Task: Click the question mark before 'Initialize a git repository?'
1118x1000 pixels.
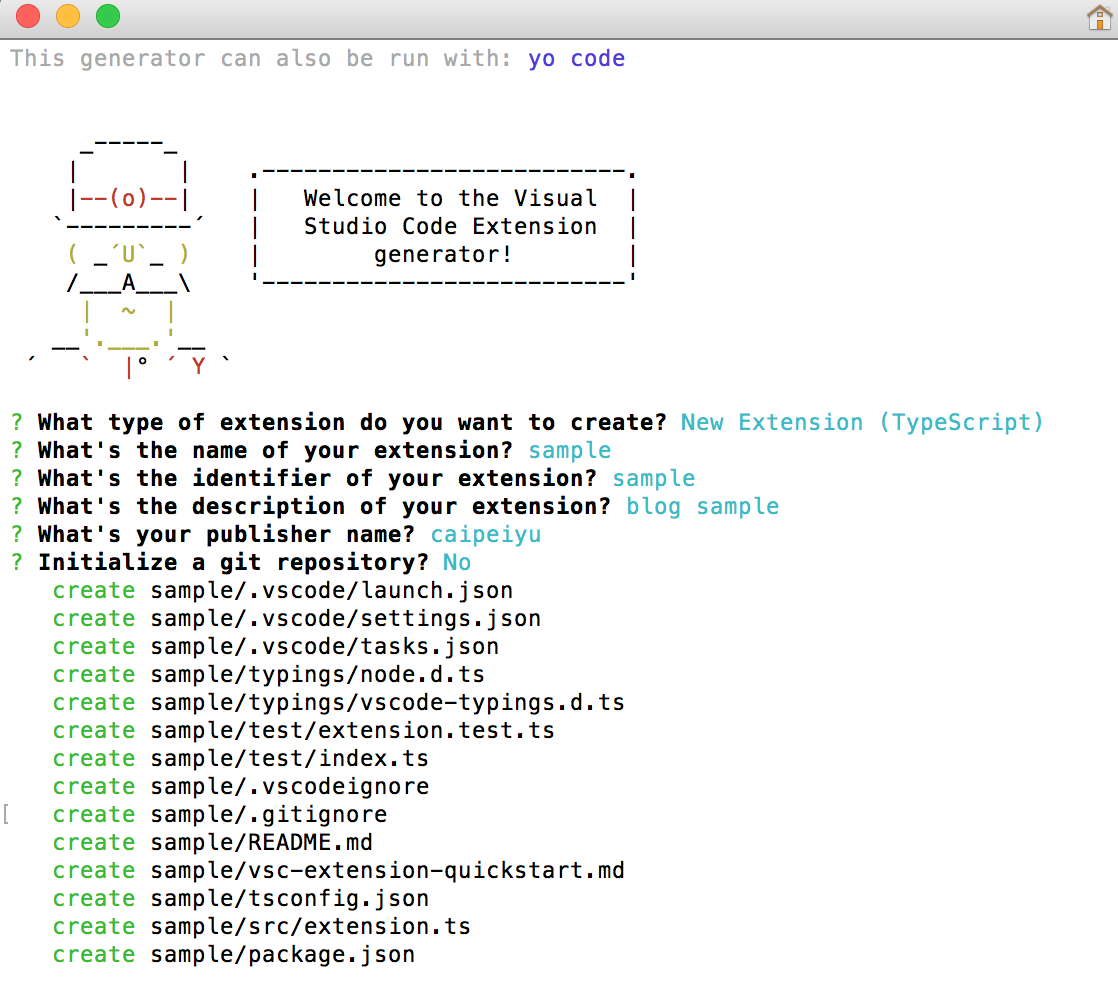Action: tap(17, 562)
